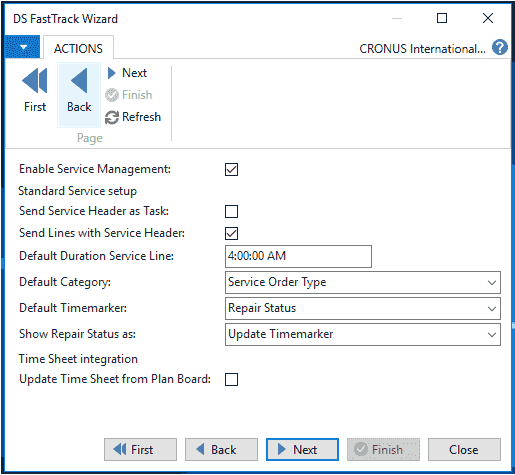The width and height of the screenshot is (515, 475).
Task: Maximize the DS FastTrack Wizard window
Action: click(442, 18)
